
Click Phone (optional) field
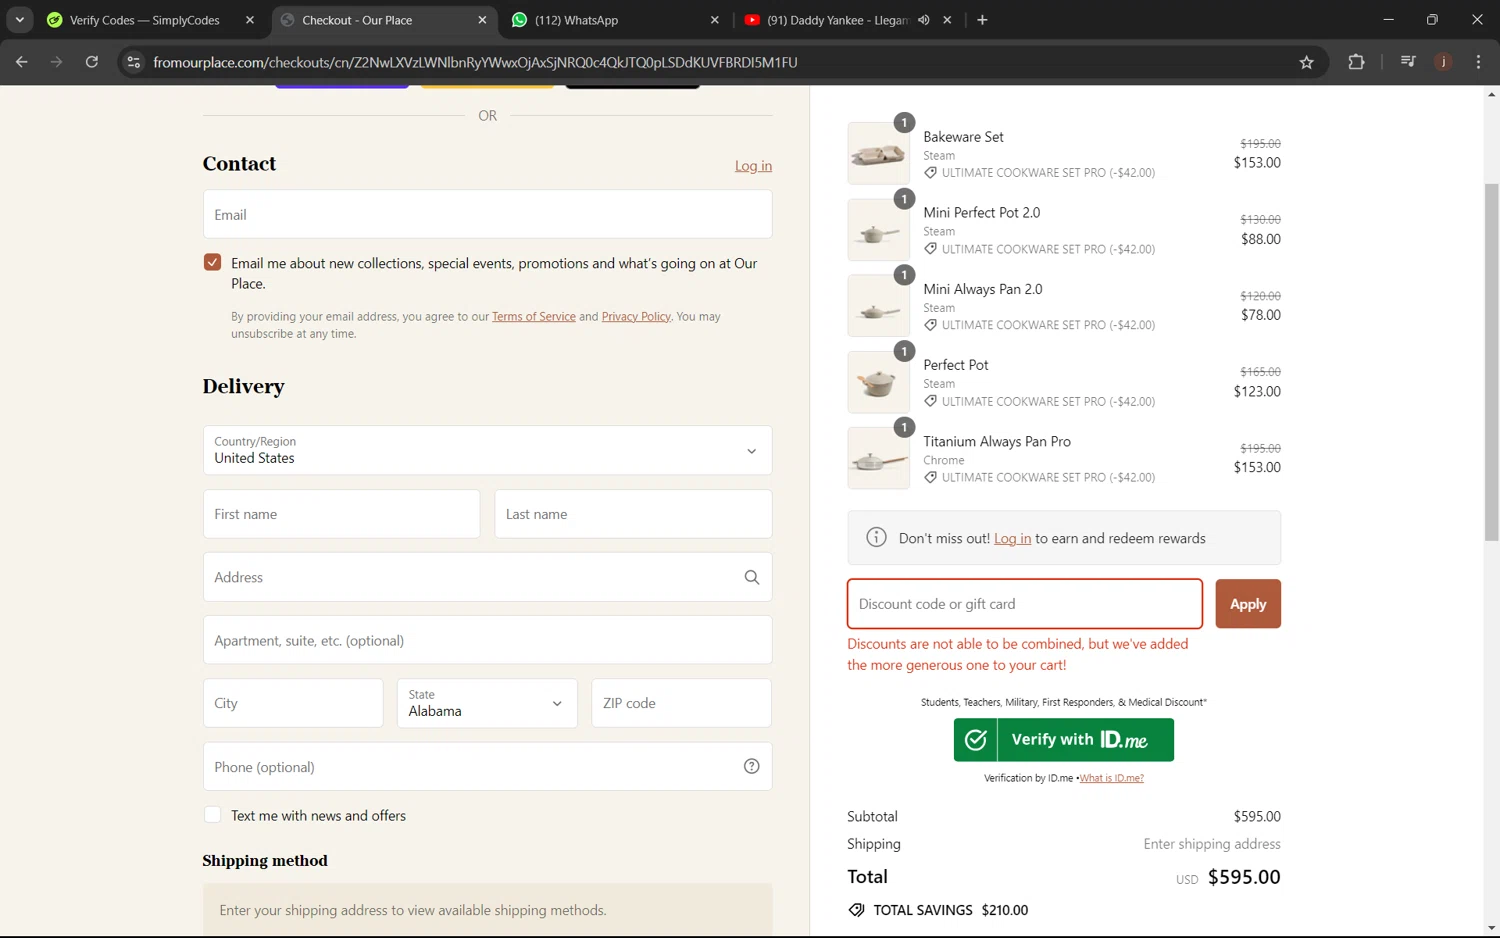tap(487, 766)
